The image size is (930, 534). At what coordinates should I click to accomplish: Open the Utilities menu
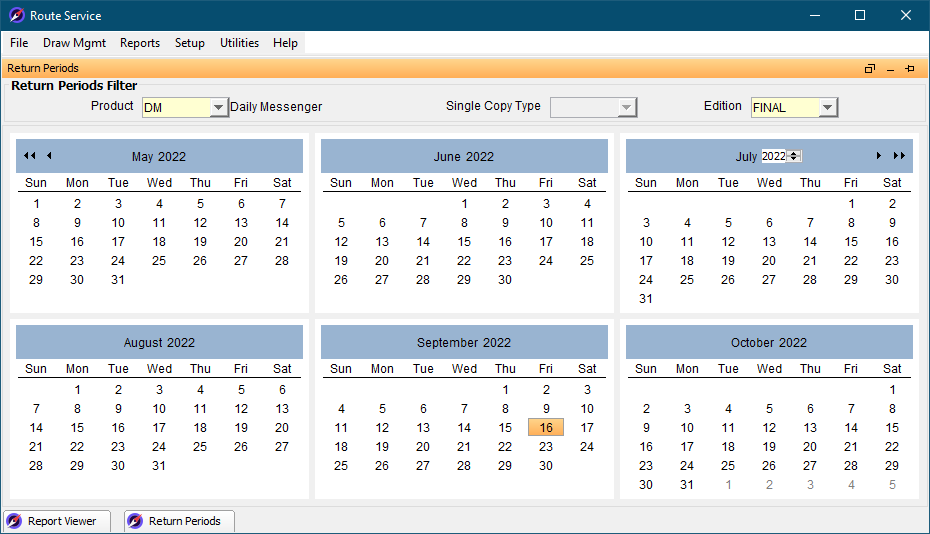[x=239, y=43]
